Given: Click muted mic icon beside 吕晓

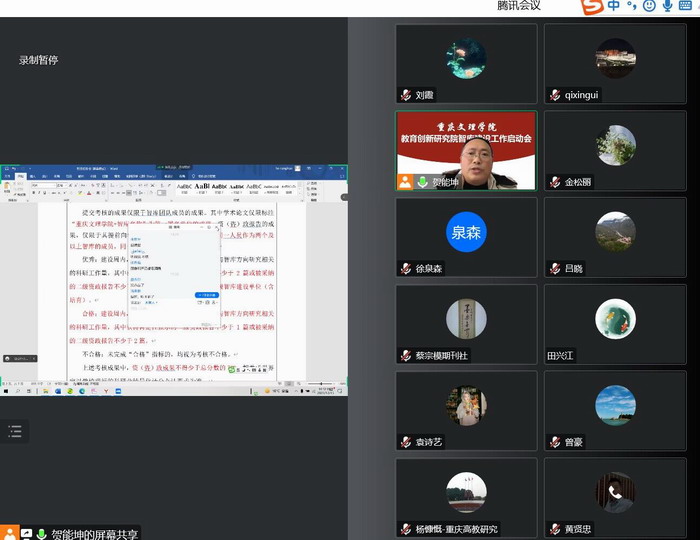Looking at the screenshot, I should tap(555, 269).
